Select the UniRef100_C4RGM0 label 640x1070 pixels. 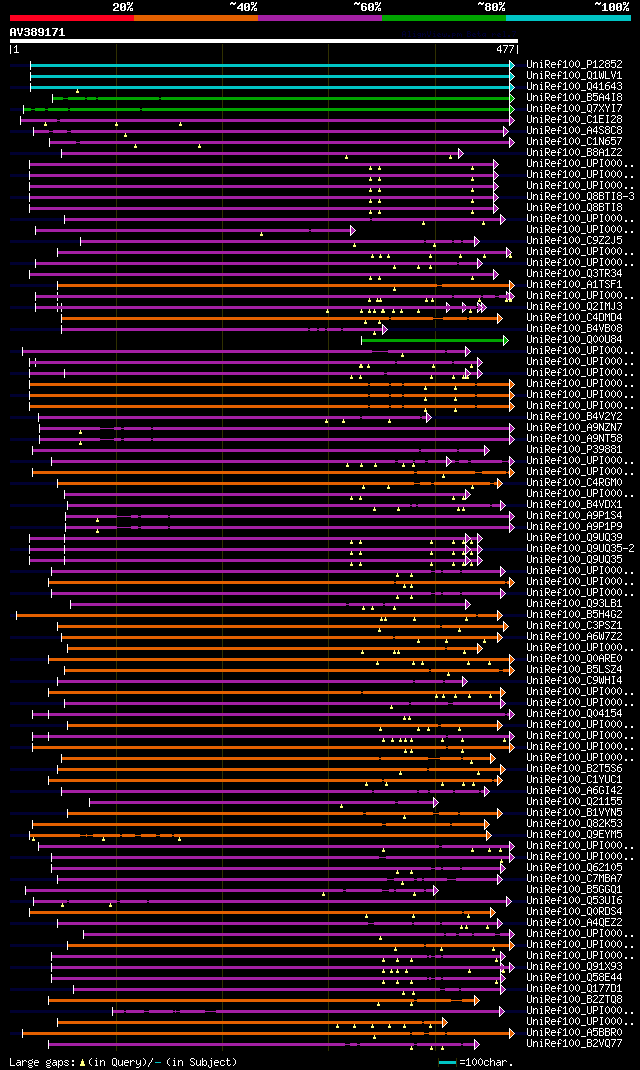(574, 482)
